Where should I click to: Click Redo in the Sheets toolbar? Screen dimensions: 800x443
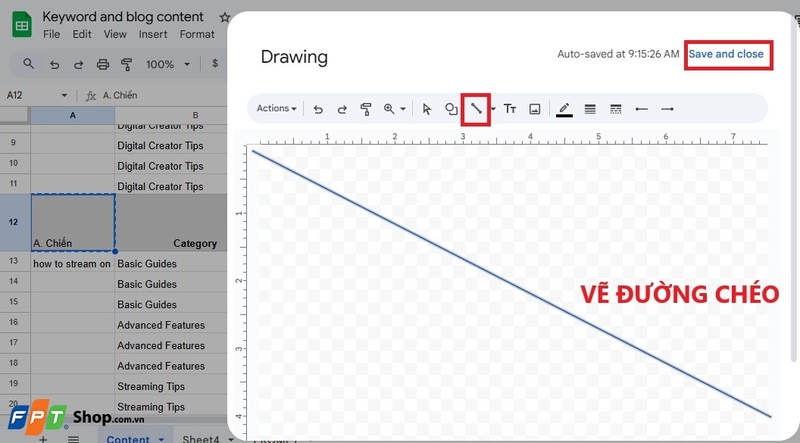pyautogui.click(x=78, y=64)
